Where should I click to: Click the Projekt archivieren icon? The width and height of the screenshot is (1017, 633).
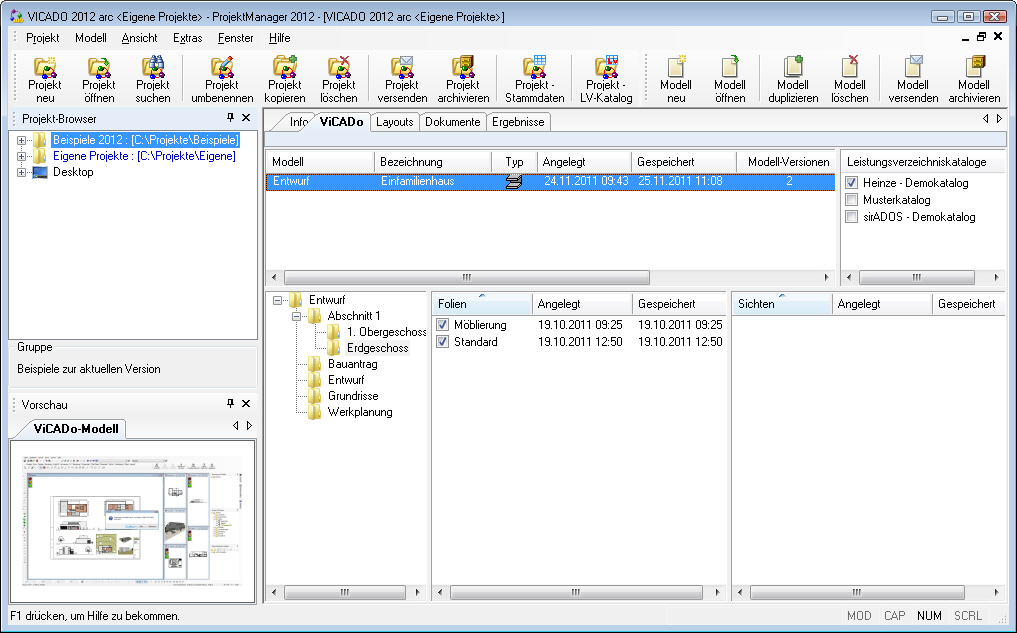click(463, 79)
